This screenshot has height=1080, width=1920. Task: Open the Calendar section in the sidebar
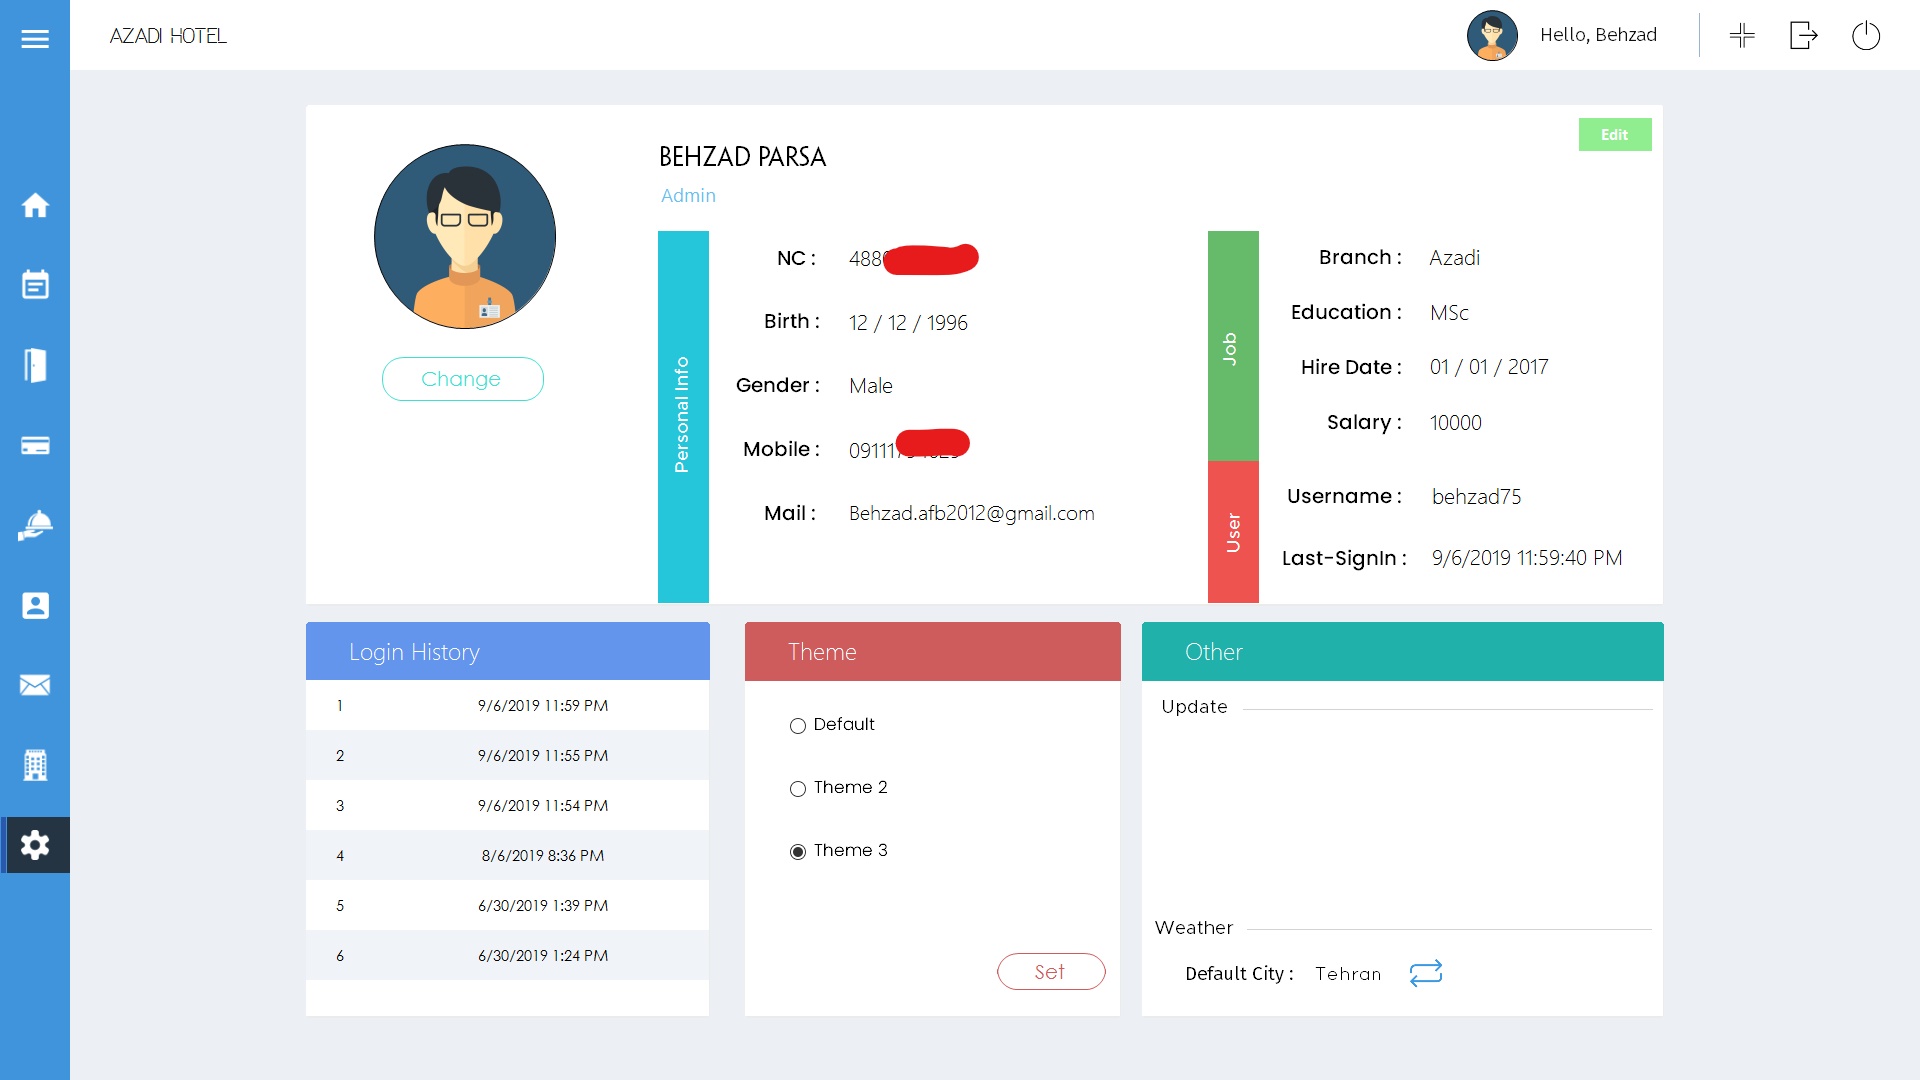[x=36, y=285]
